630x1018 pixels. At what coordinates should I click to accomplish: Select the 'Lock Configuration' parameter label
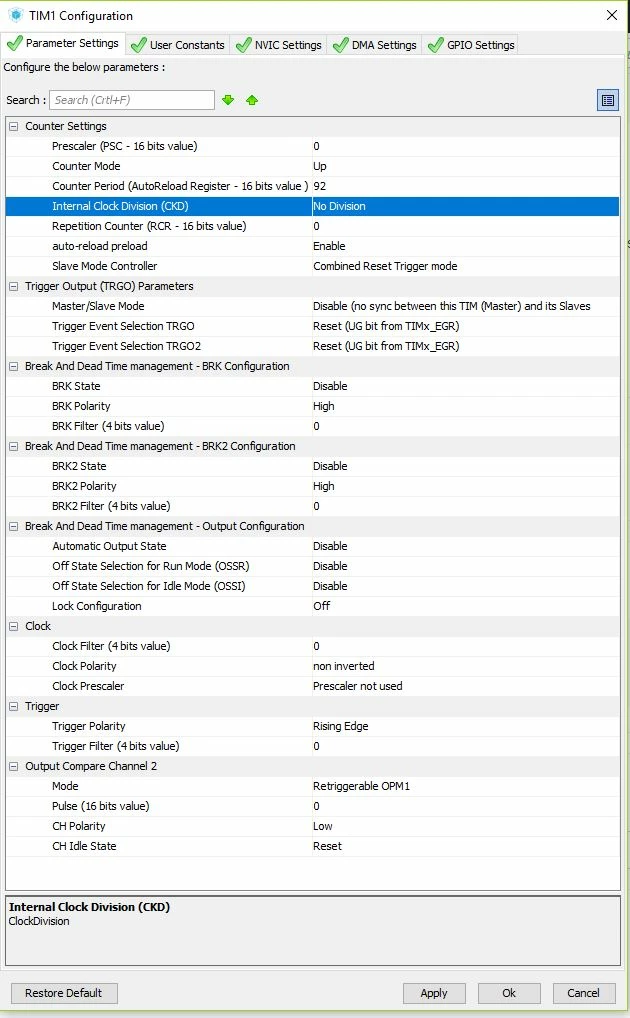[97, 606]
